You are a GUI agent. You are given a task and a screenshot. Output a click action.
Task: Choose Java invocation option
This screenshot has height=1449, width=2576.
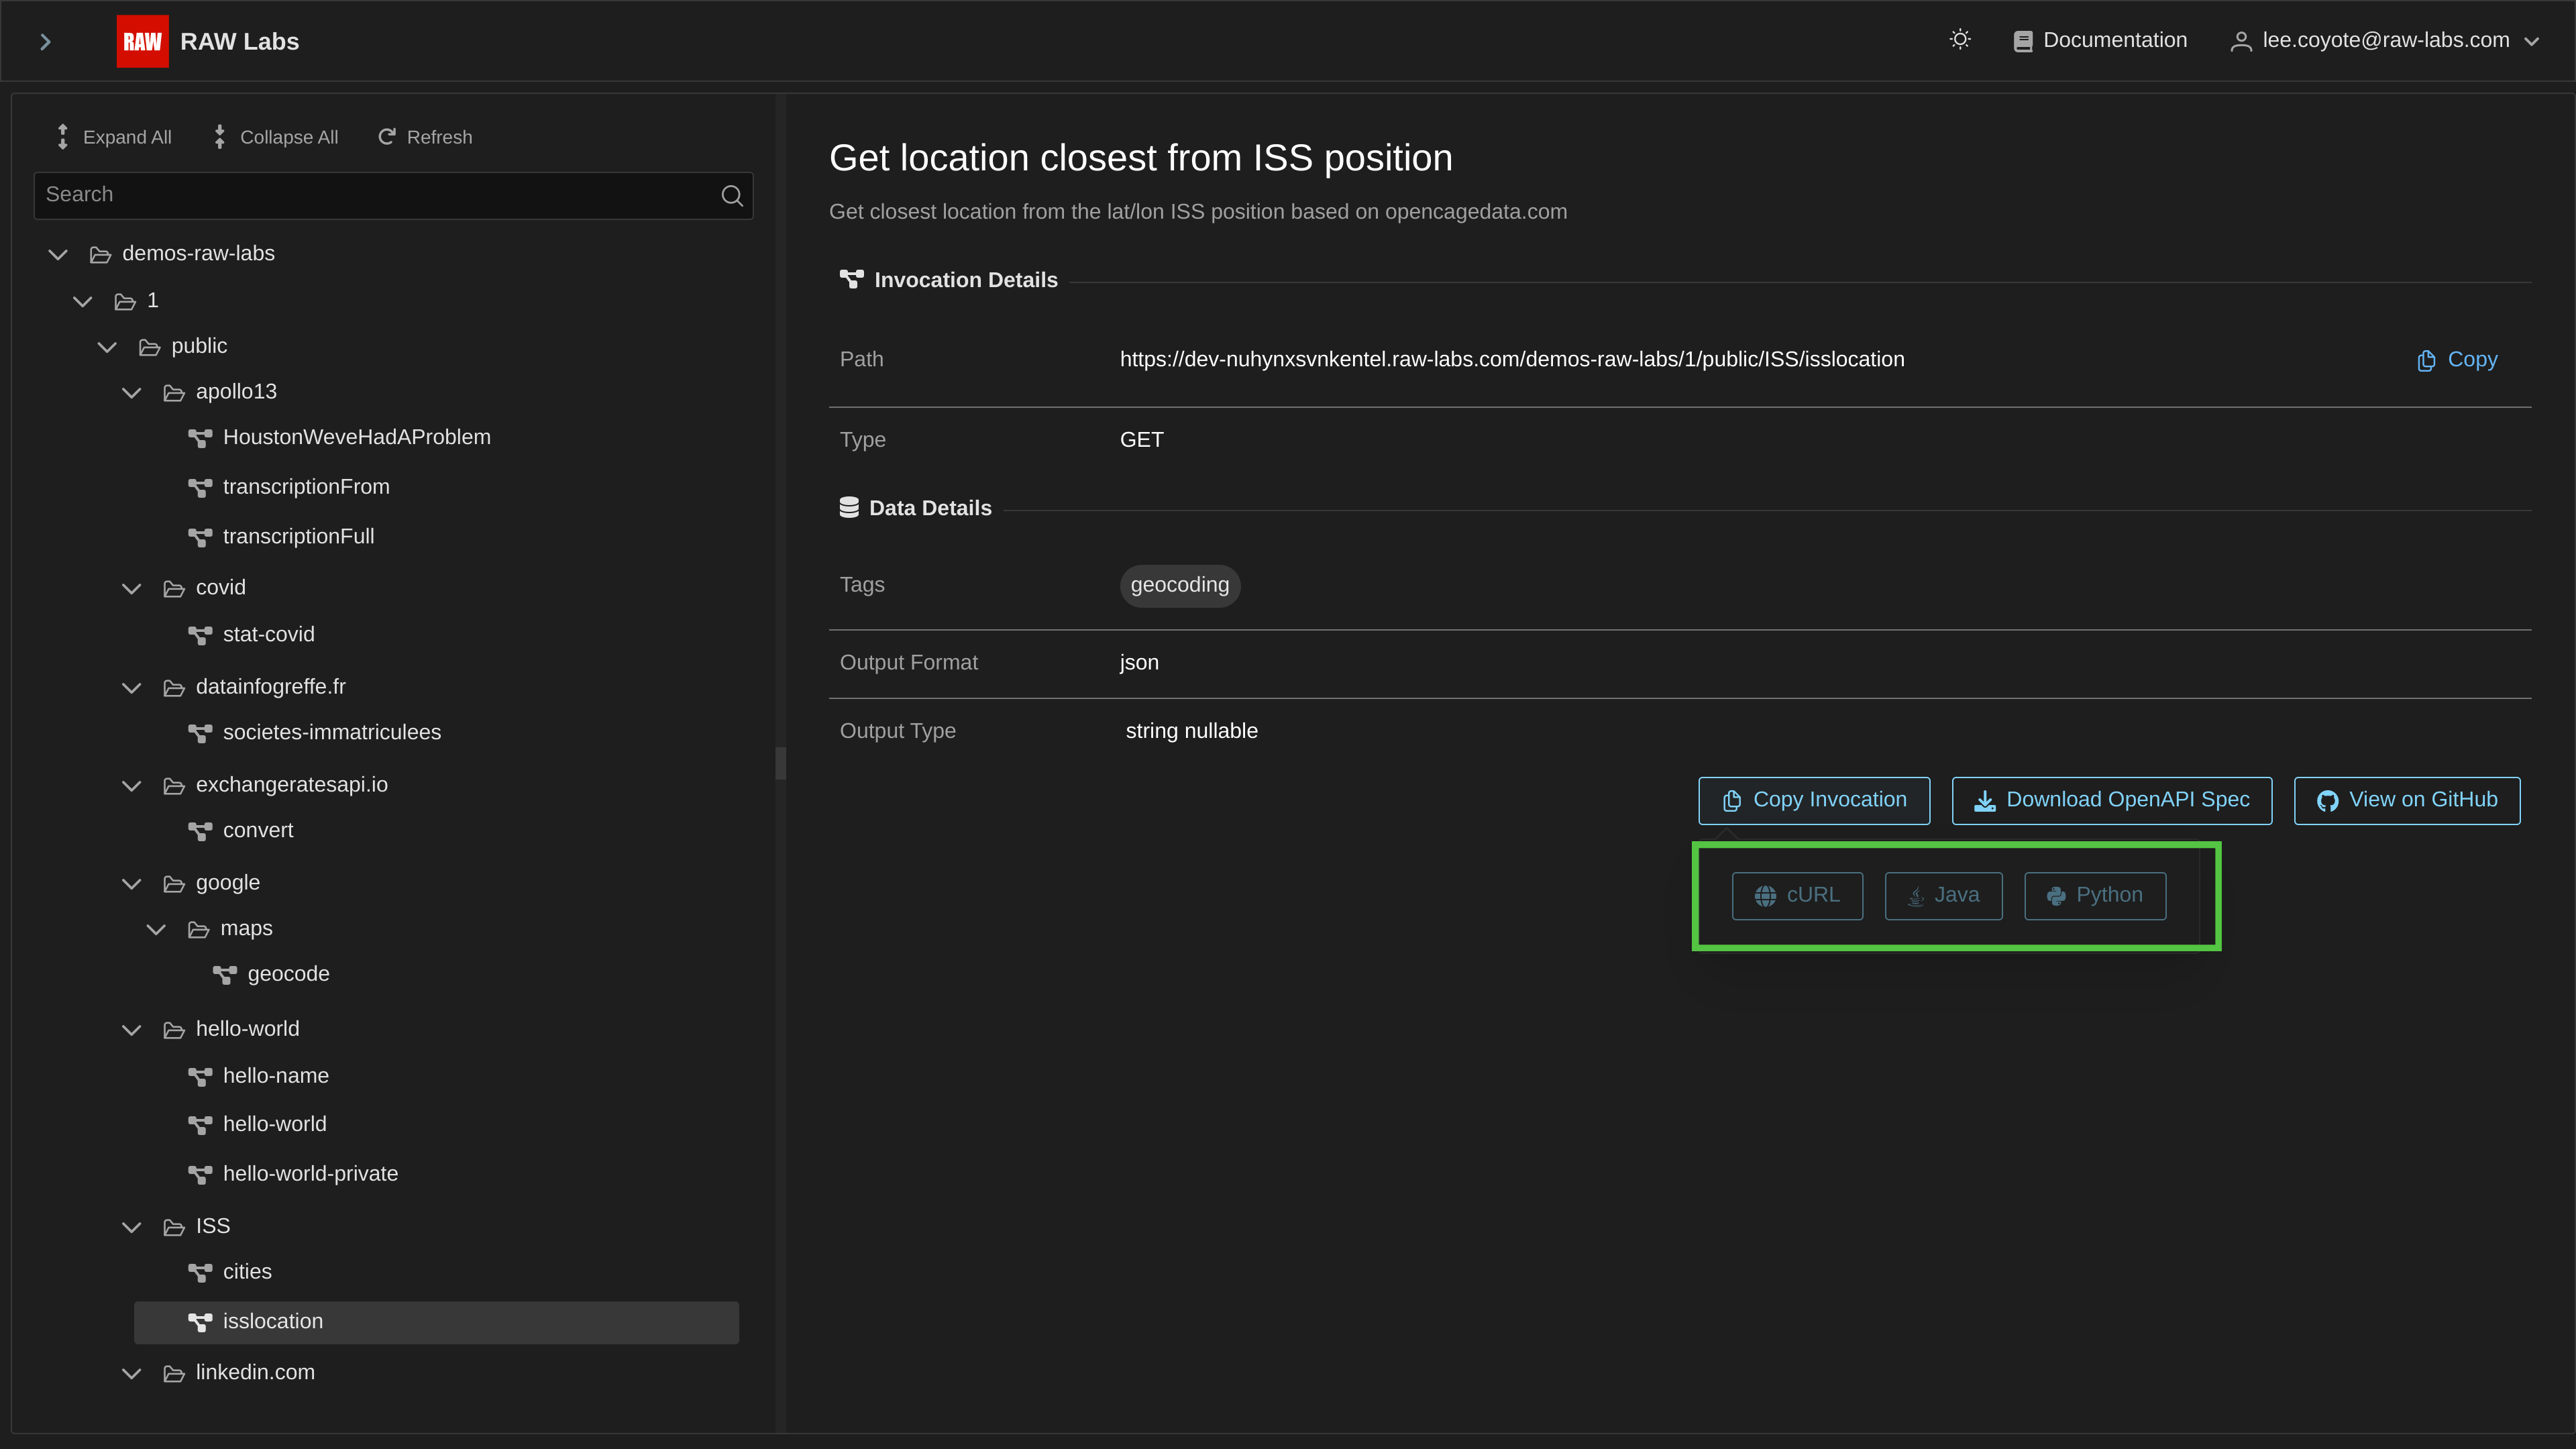pyautogui.click(x=1943, y=896)
